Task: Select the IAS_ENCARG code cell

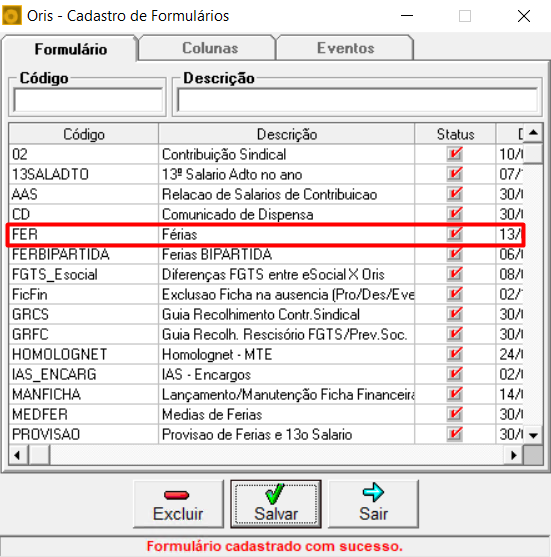Action: [84, 374]
